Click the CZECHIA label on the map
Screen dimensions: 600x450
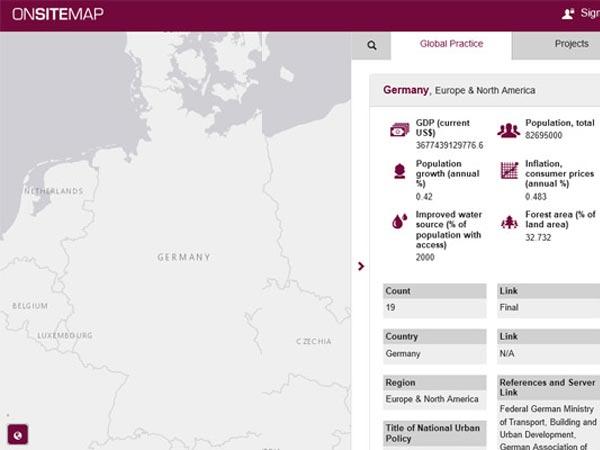pos(314,341)
